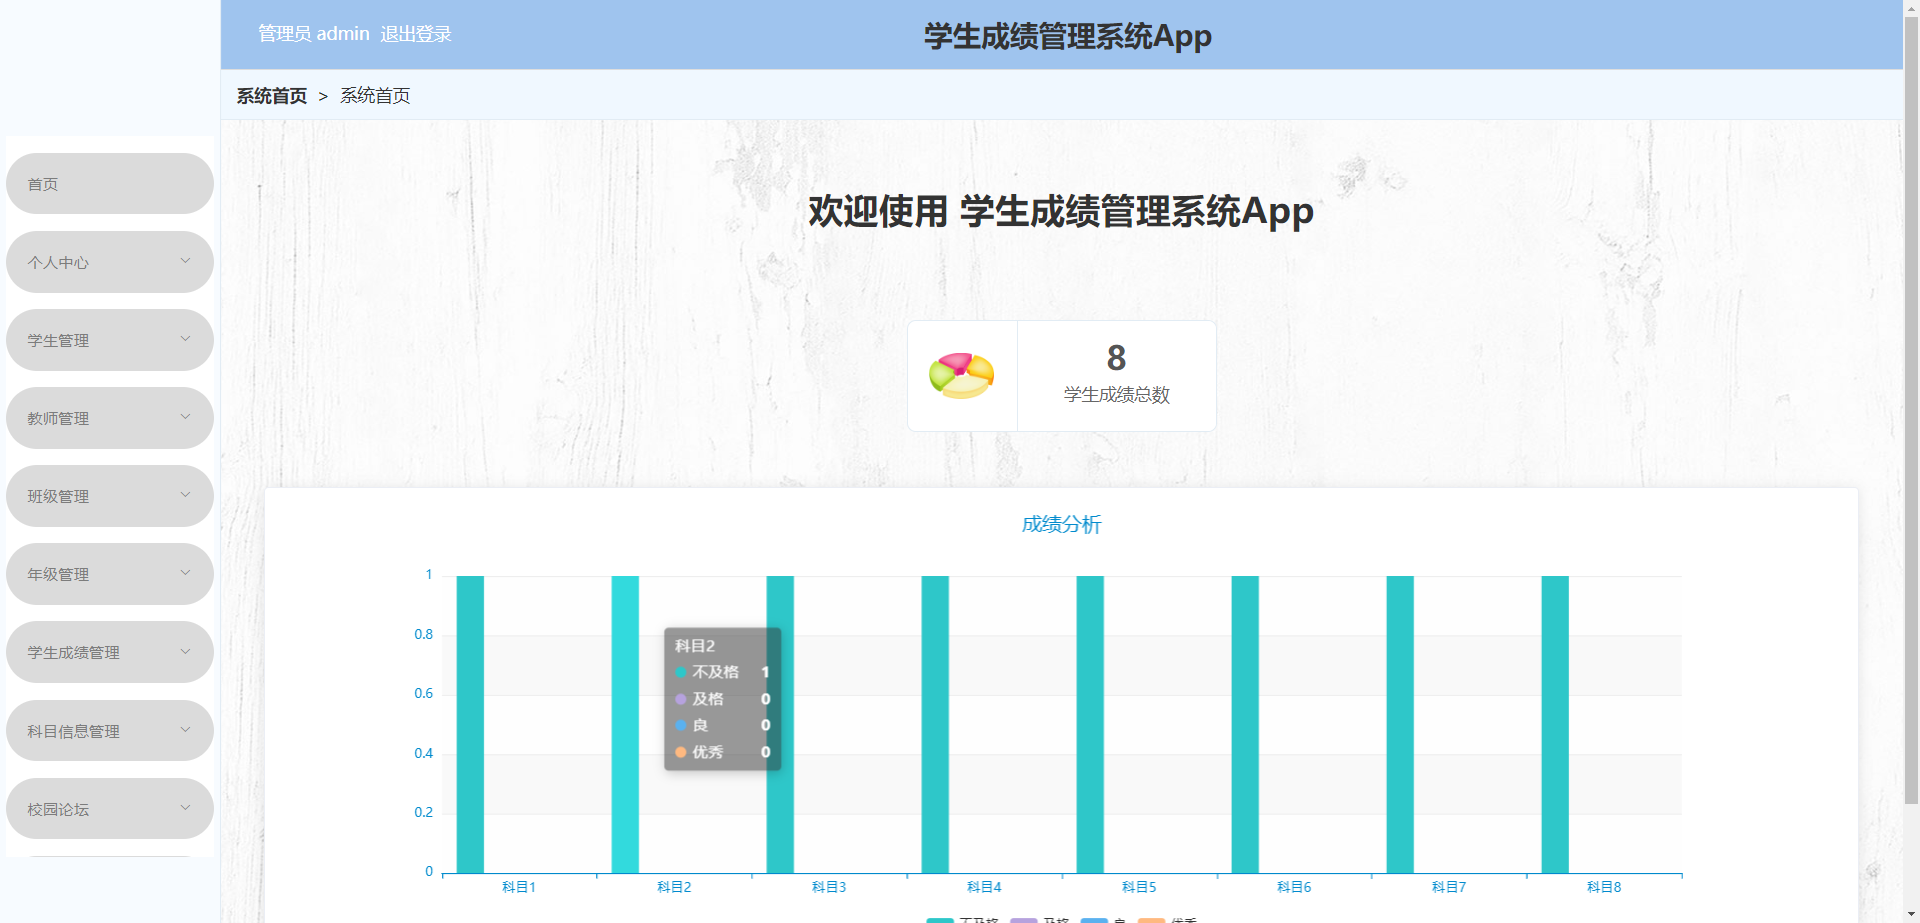The image size is (1920, 923).
Task: Collapse the 个人中心 chevron arrow
Action: (x=185, y=261)
